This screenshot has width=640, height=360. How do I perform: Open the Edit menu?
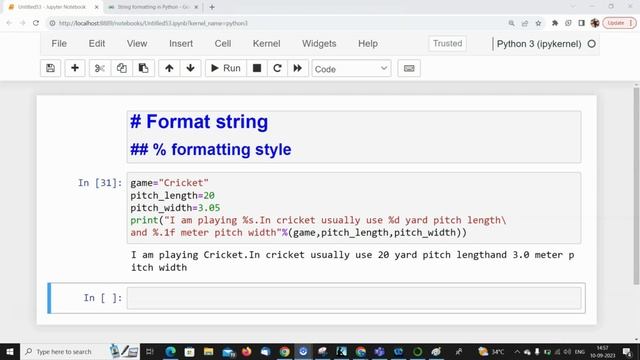tap(97, 44)
